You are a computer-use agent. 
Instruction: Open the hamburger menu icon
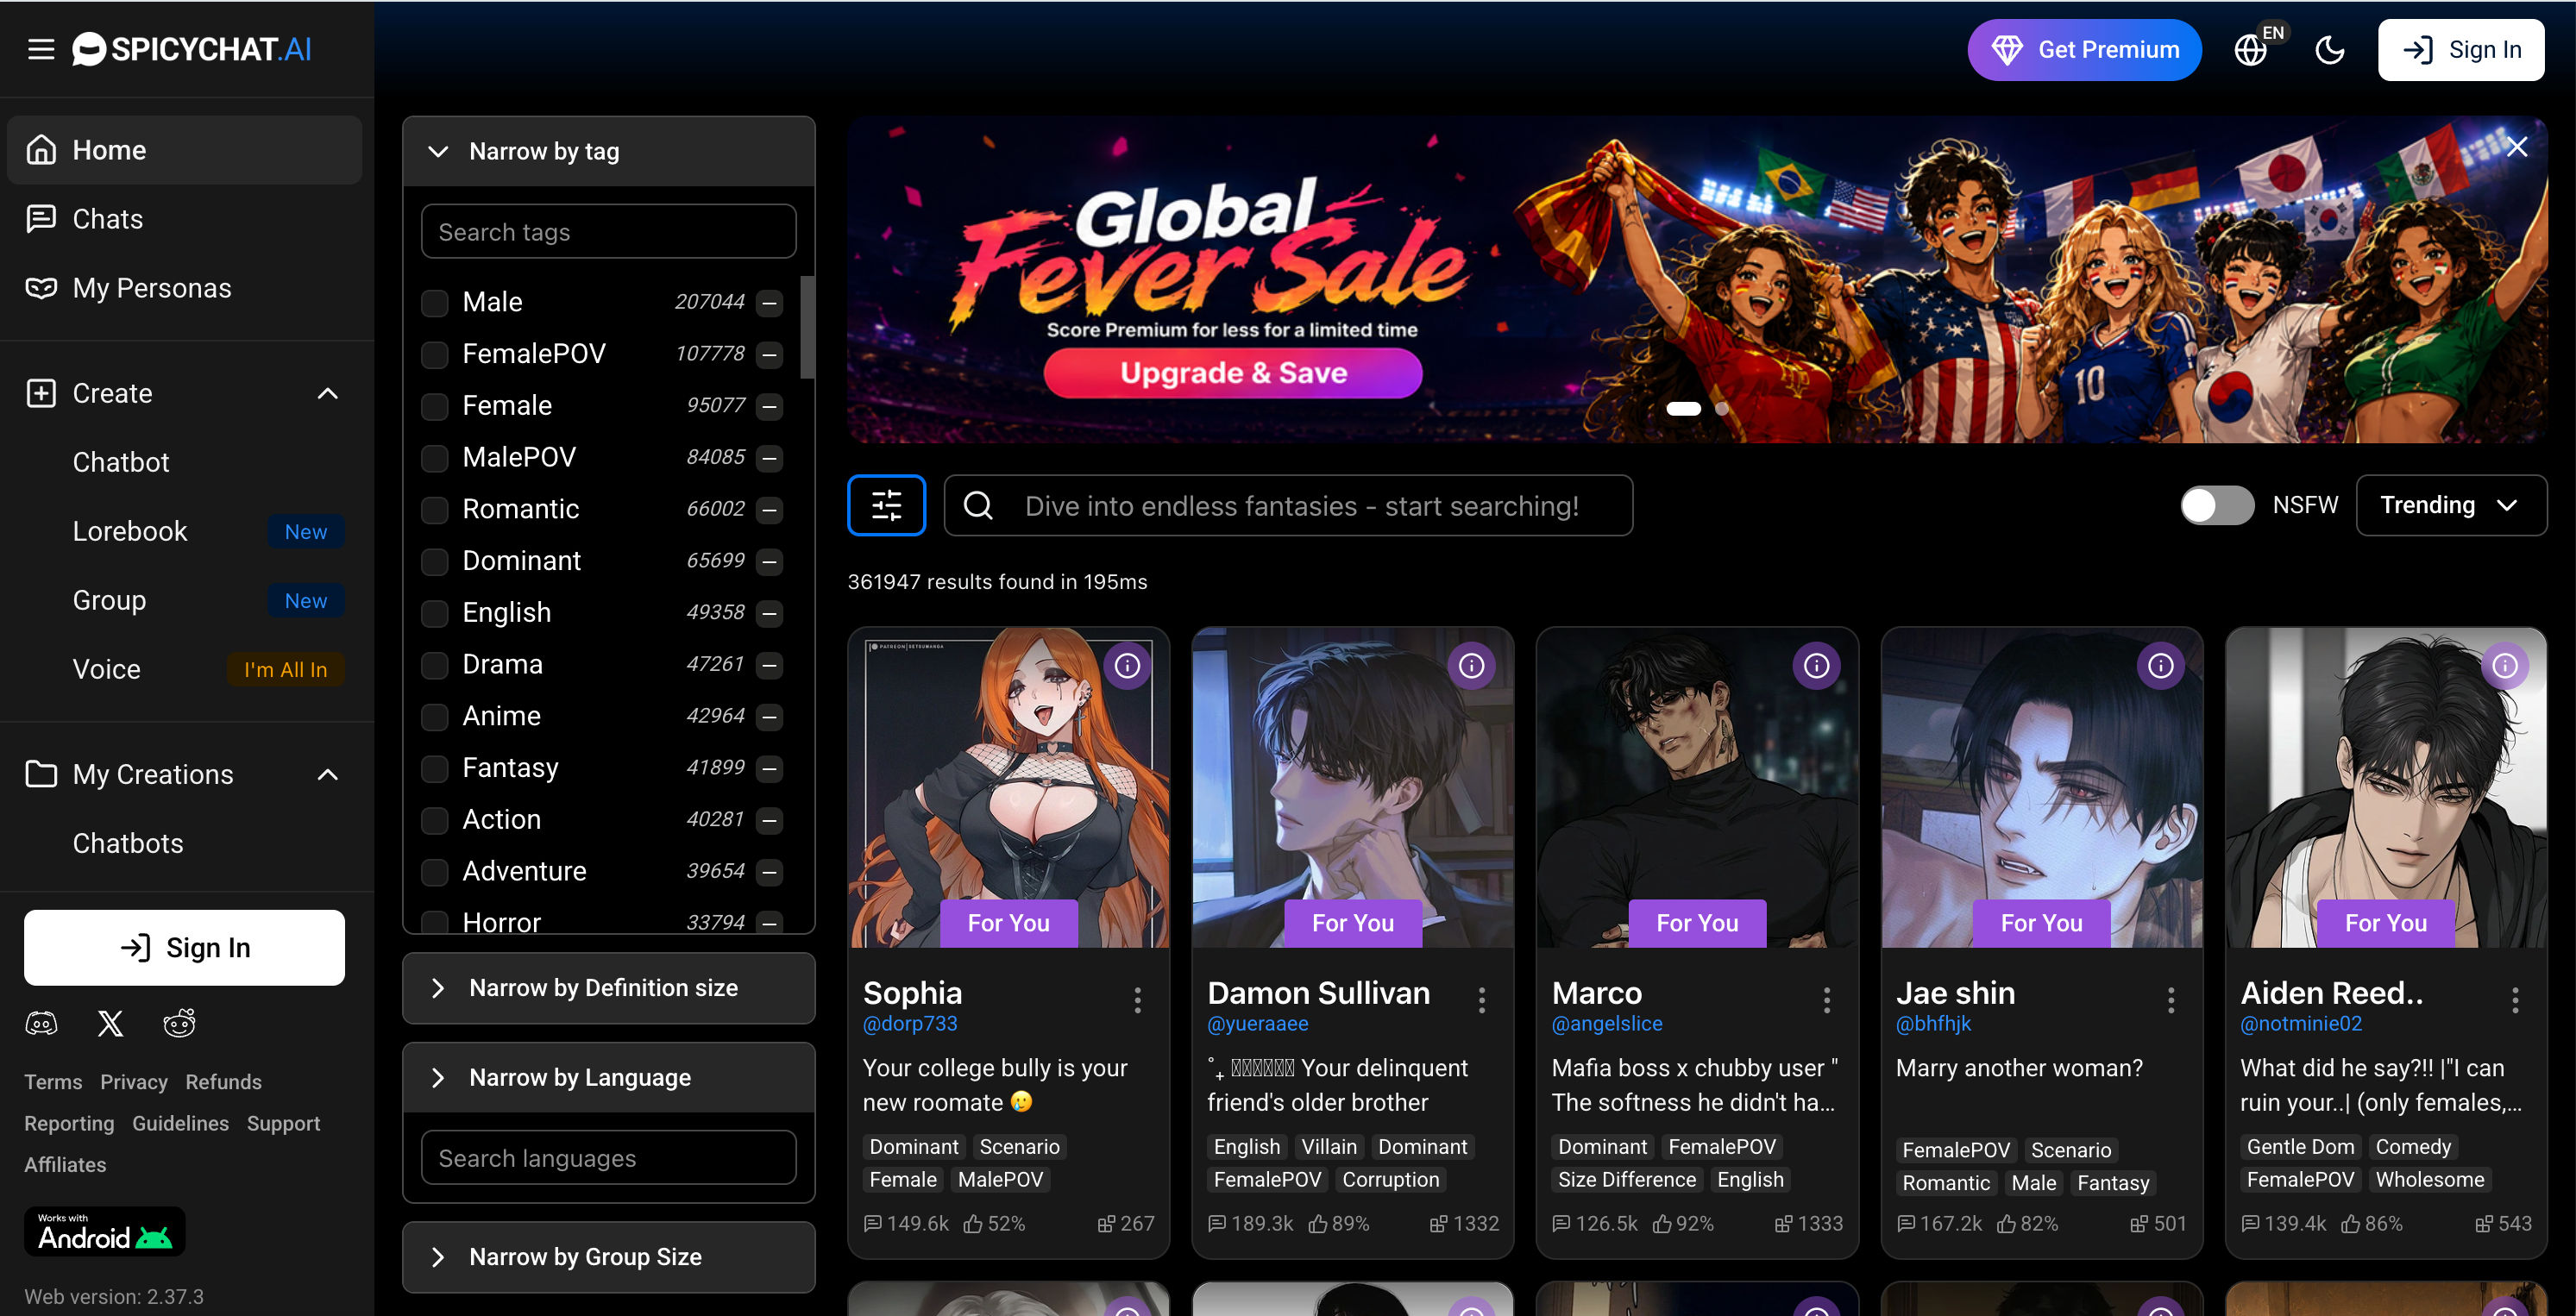[41, 49]
